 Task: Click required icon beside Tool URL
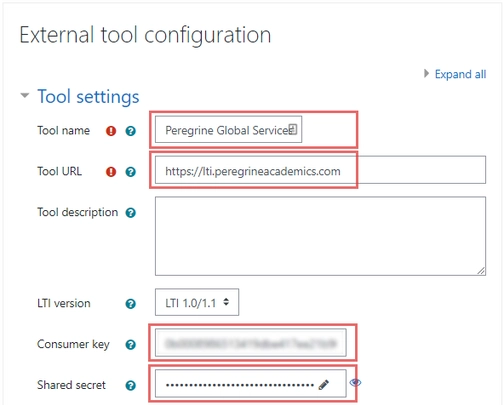pyautogui.click(x=111, y=172)
